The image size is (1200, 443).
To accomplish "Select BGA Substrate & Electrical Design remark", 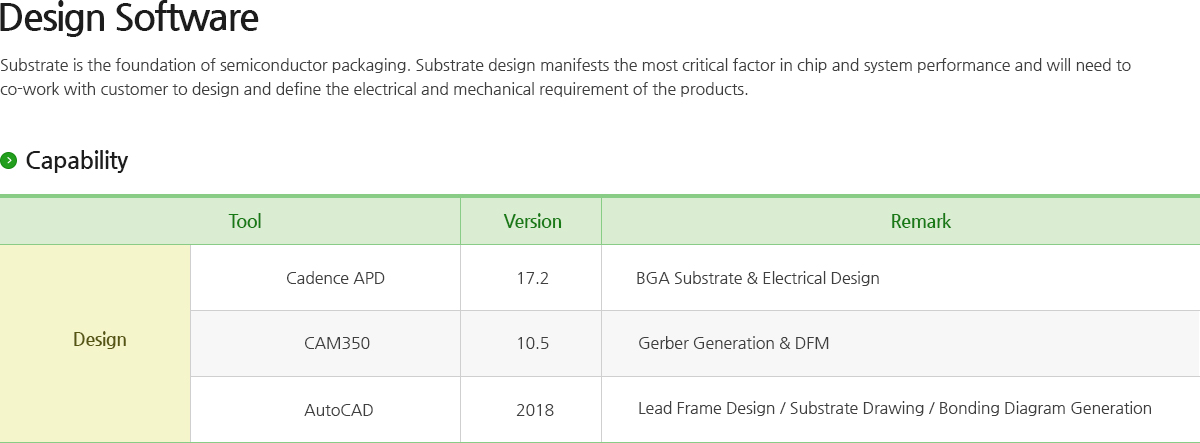I will point(758,278).
